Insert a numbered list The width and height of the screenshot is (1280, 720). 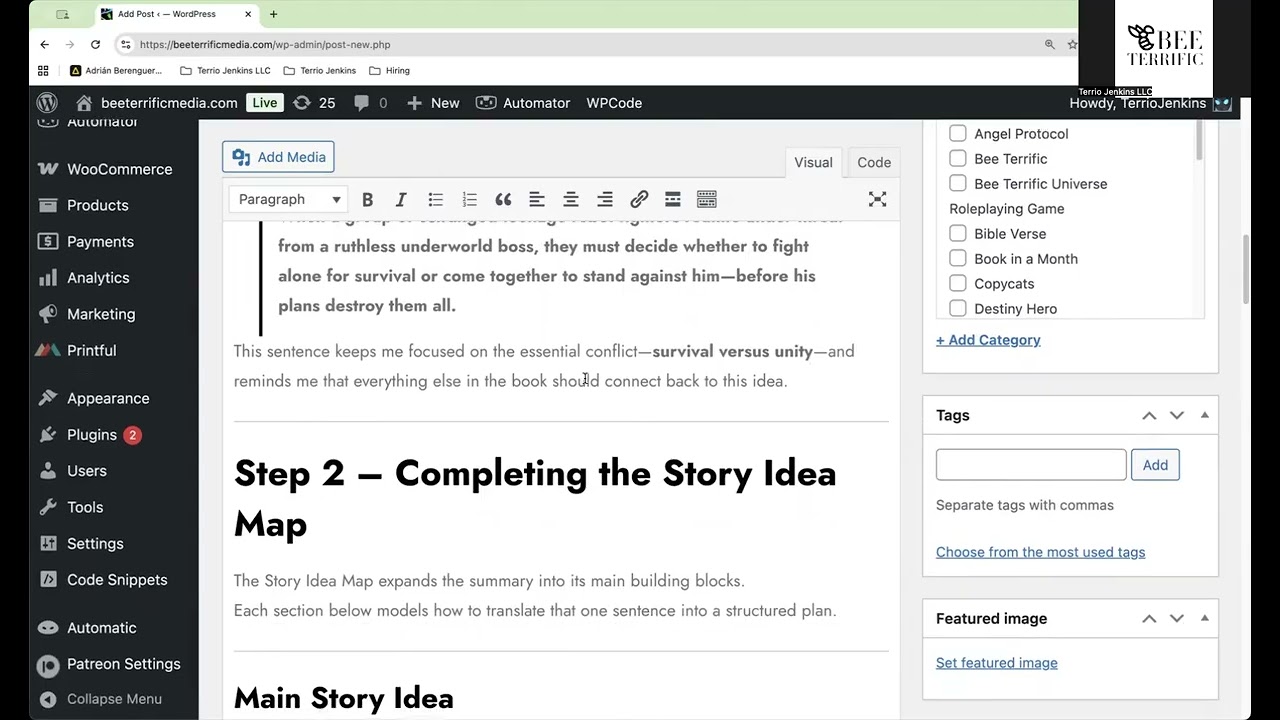[x=469, y=200]
